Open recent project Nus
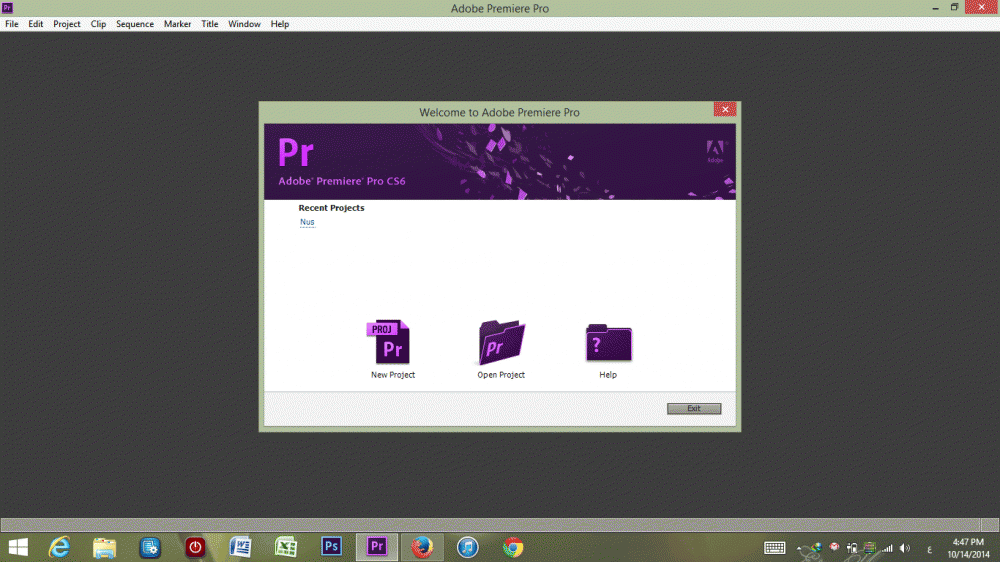The height and width of the screenshot is (562, 1000). pos(307,222)
